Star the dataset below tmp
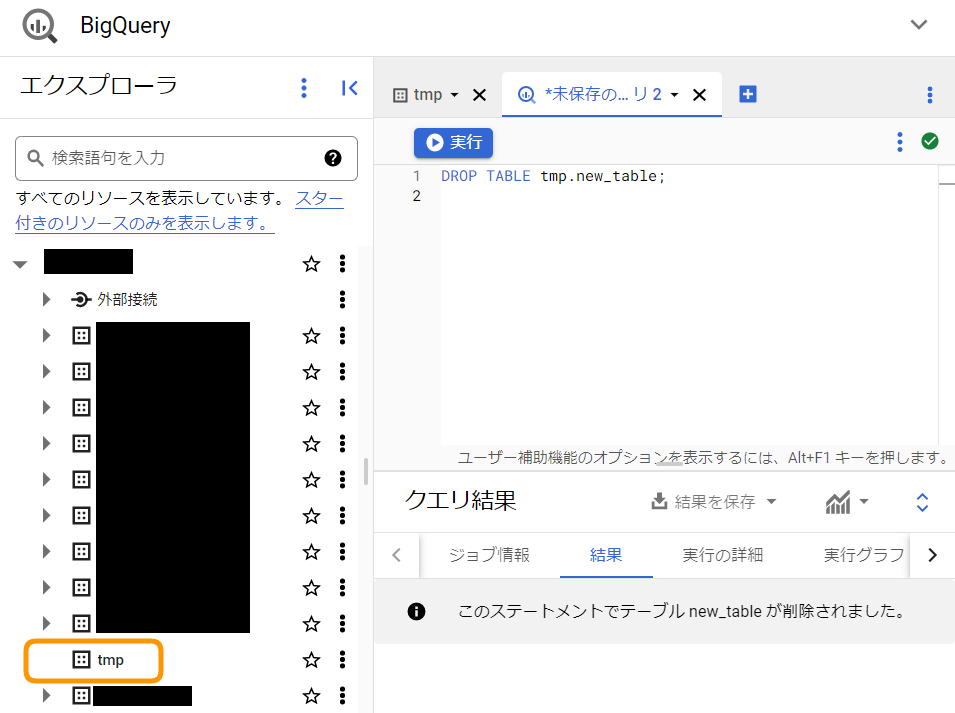This screenshot has height=713, width=955. [311, 695]
